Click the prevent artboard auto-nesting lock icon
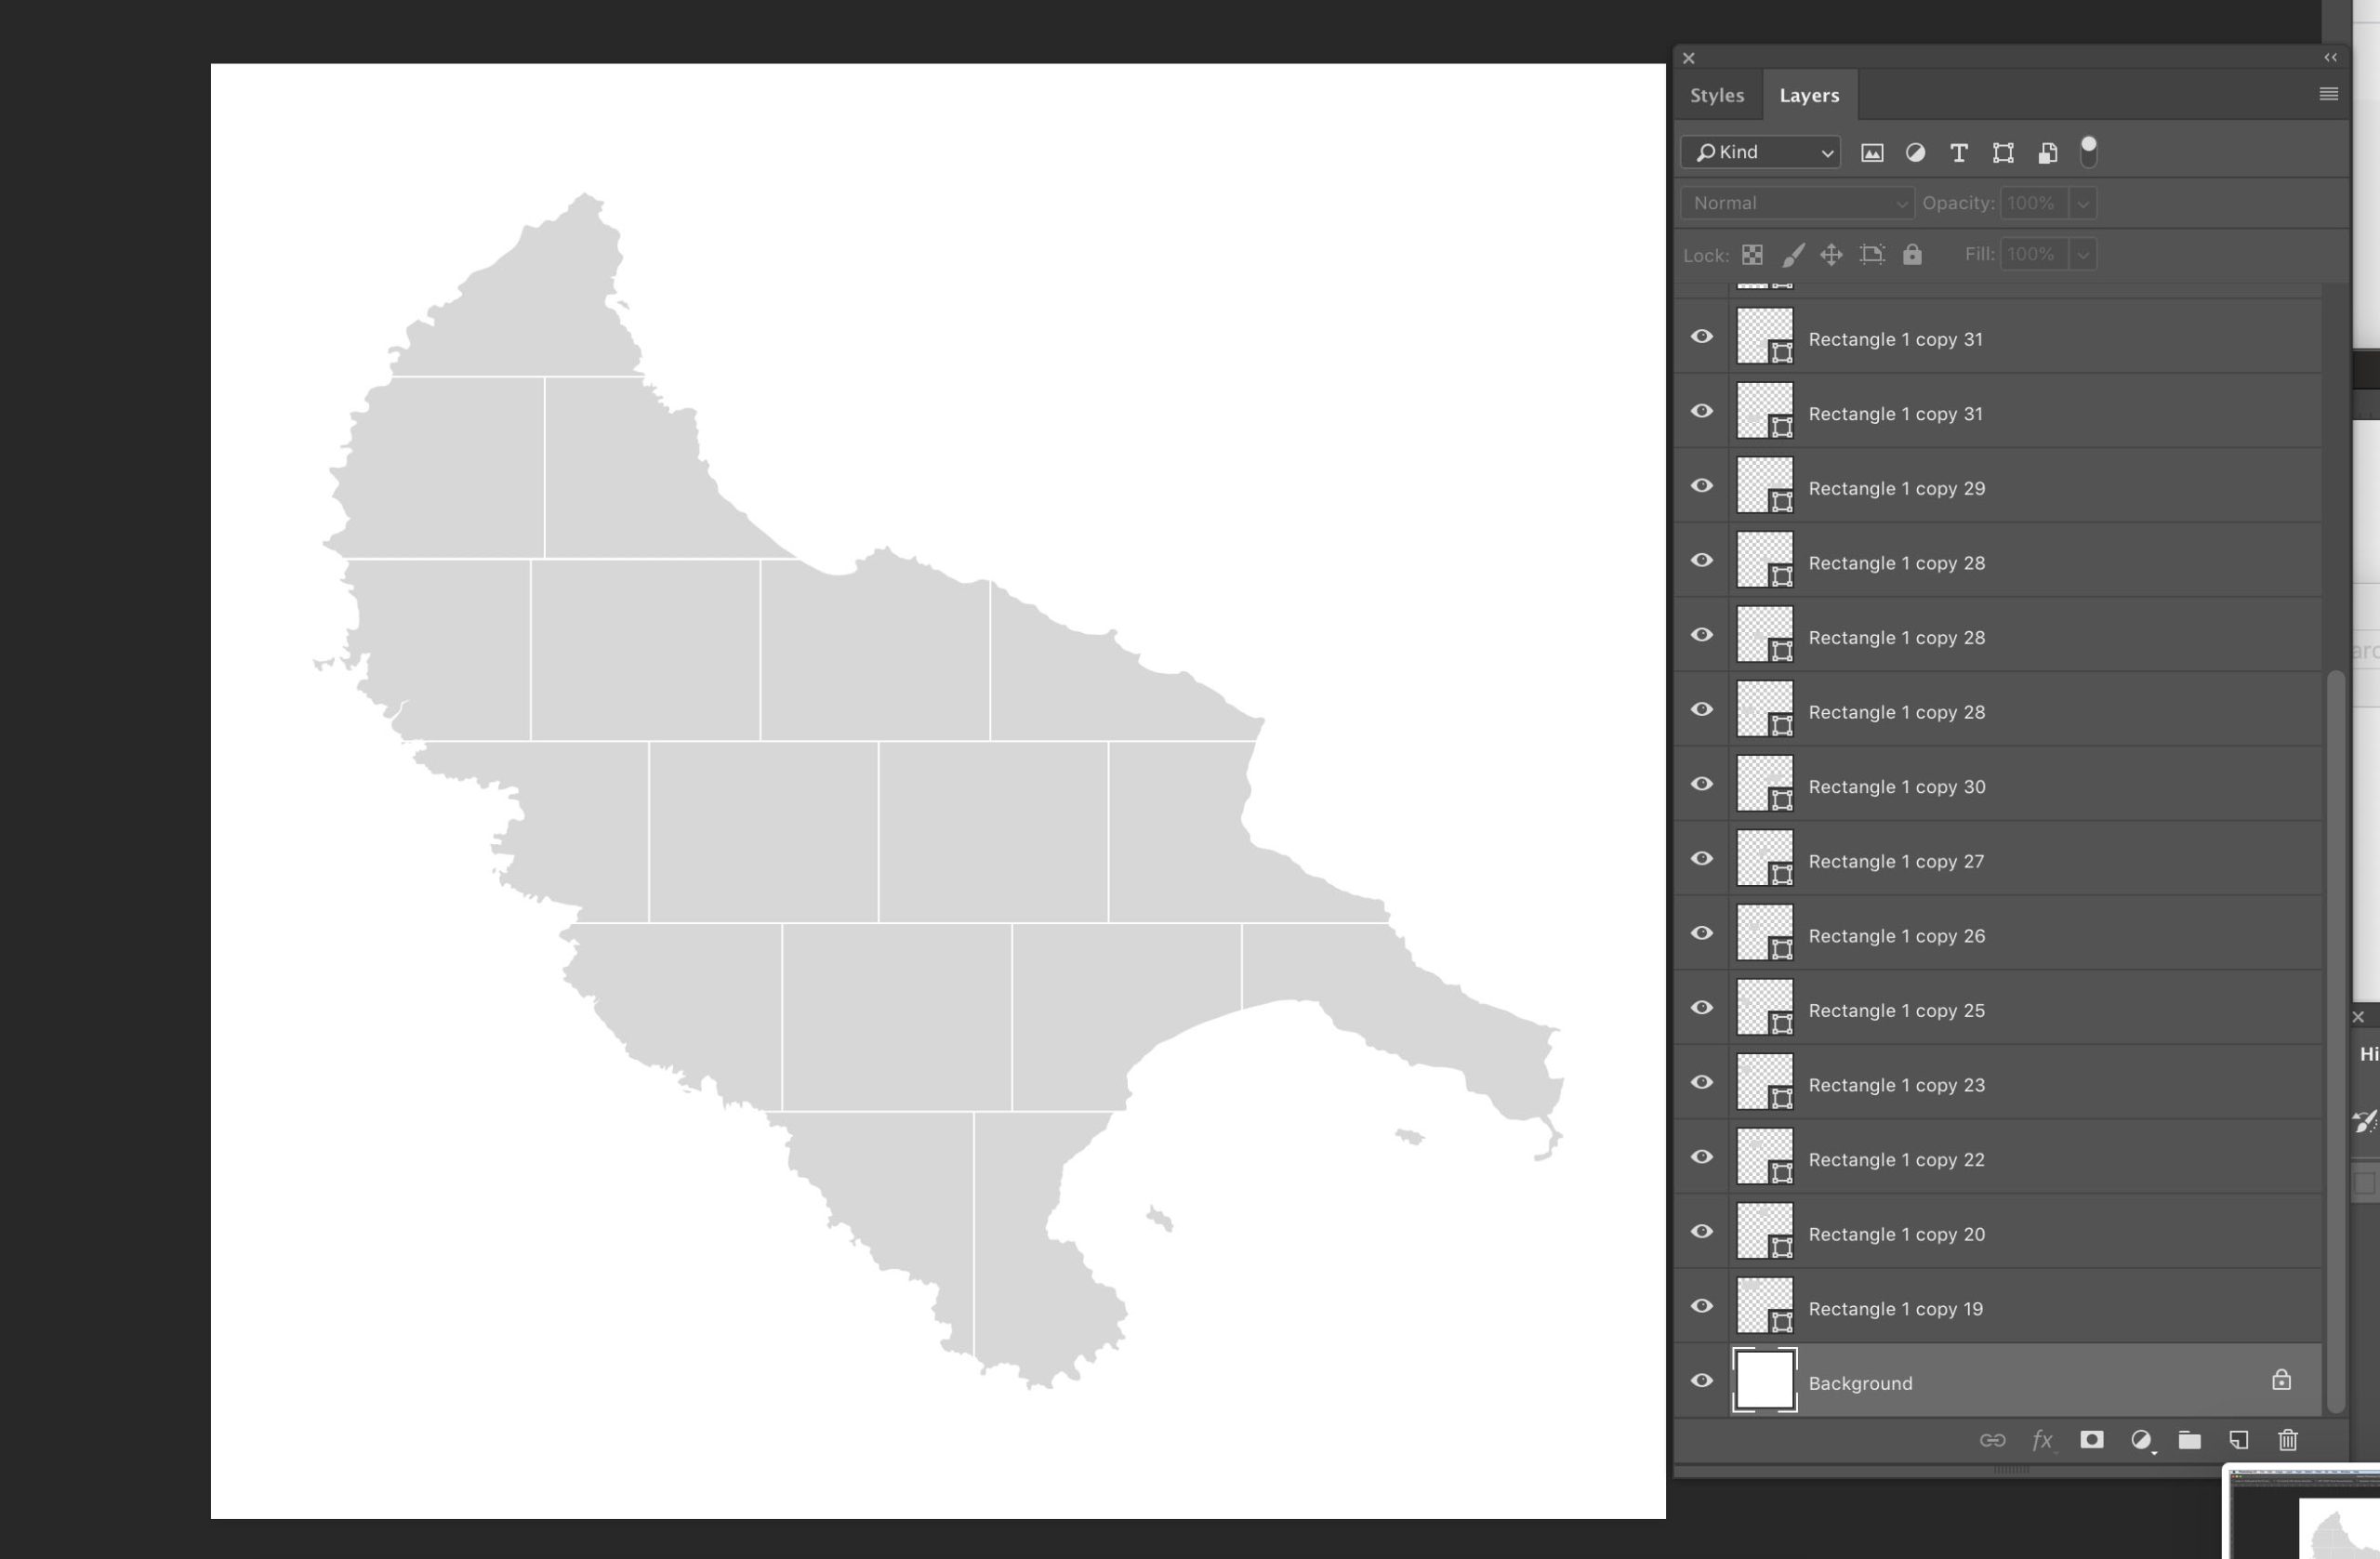2380x1559 pixels. pyautogui.click(x=1872, y=255)
